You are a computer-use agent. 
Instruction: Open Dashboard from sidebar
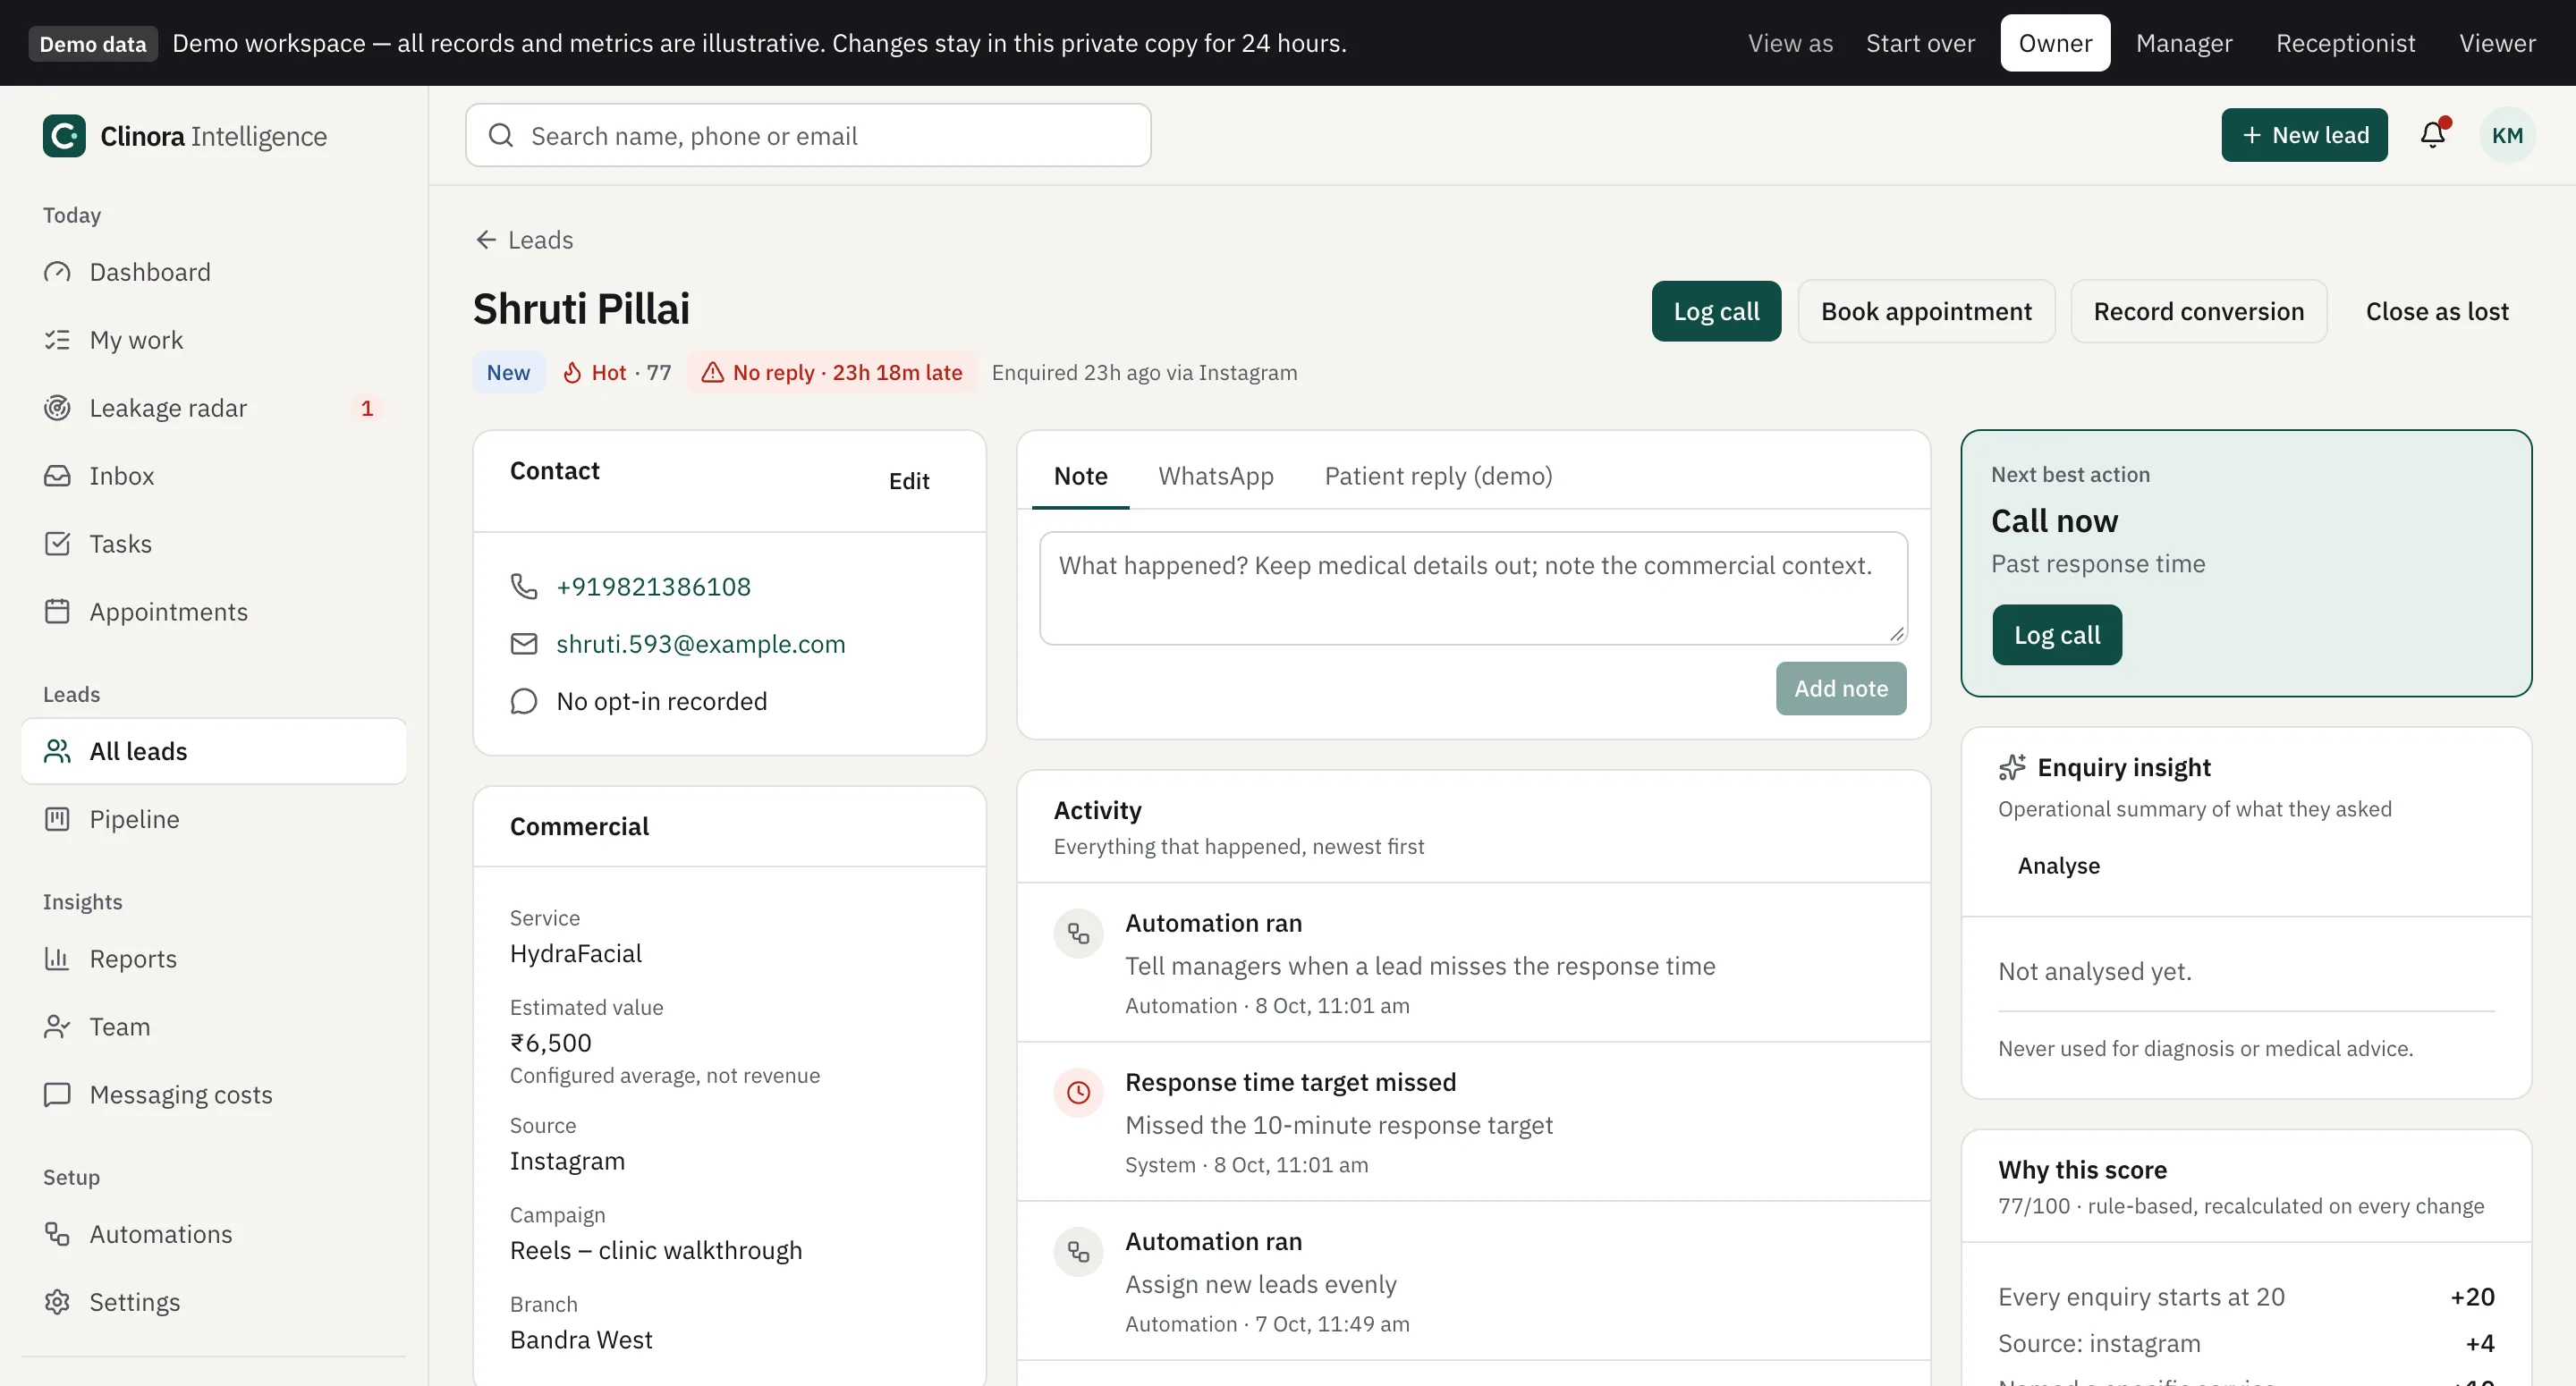tap(213, 272)
